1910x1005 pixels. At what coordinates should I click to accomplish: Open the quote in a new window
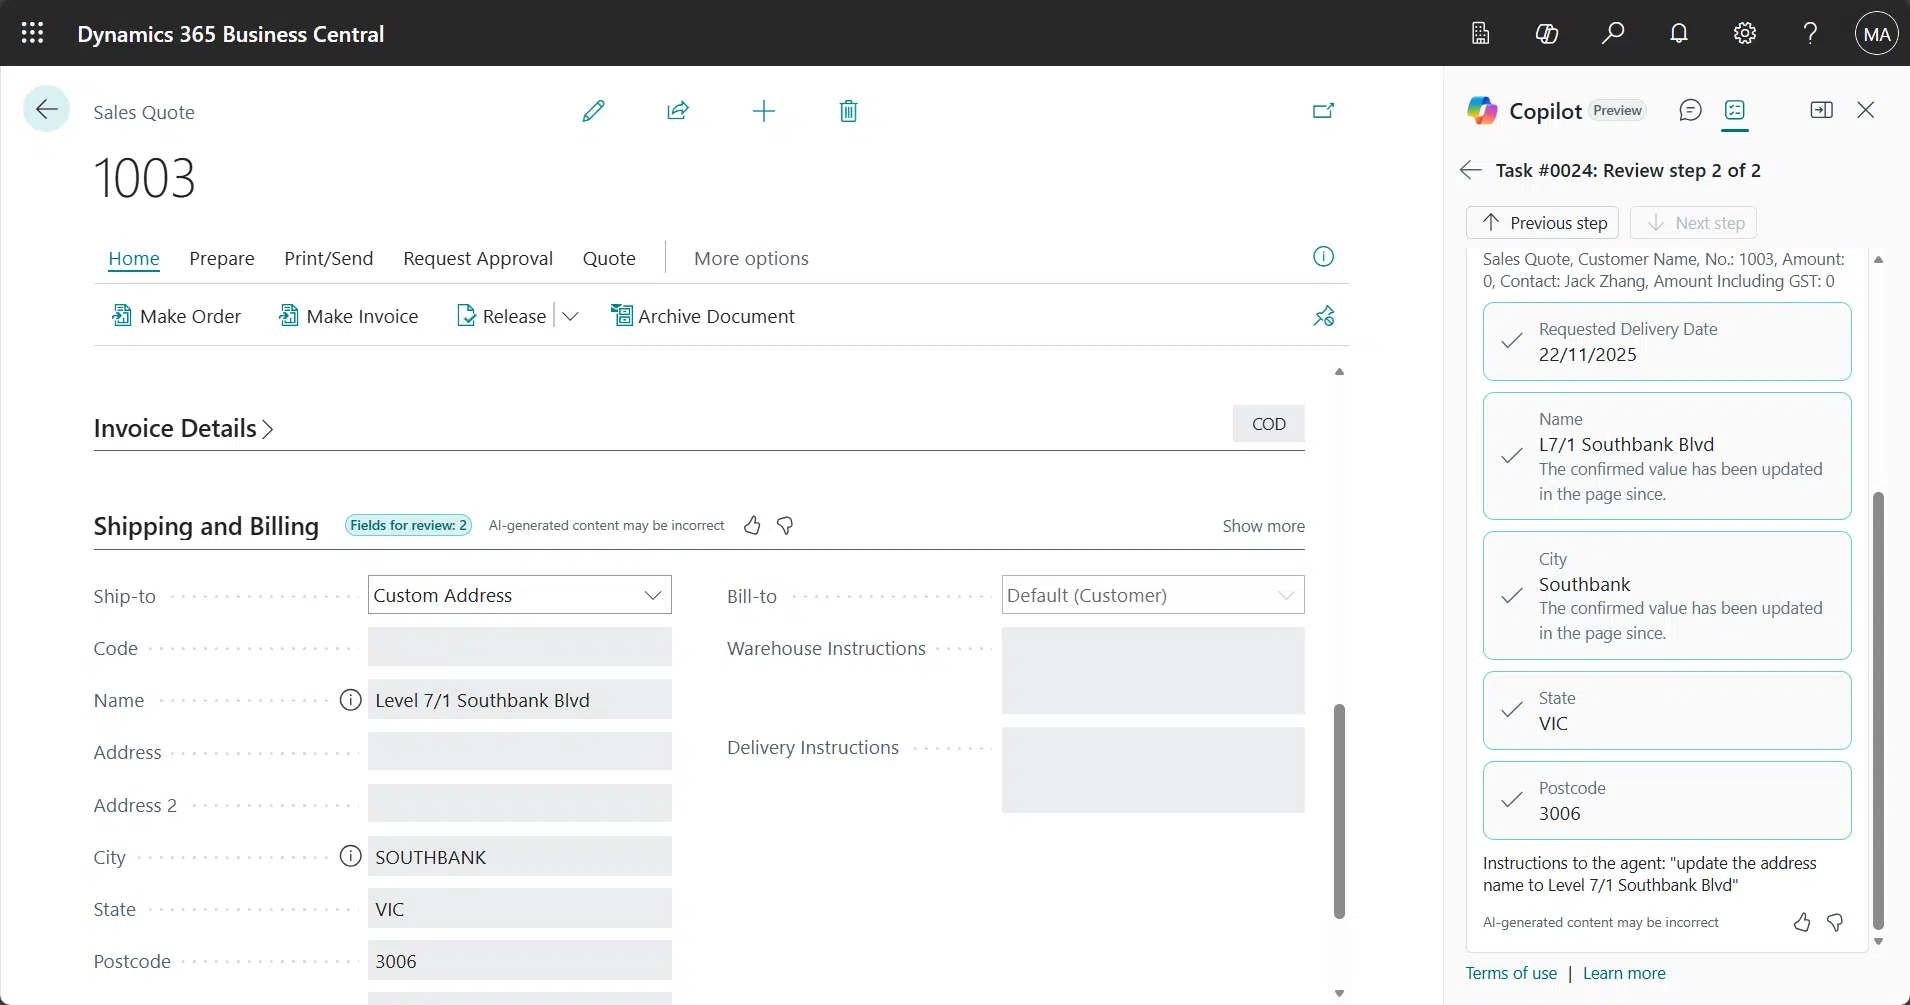coord(1323,111)
